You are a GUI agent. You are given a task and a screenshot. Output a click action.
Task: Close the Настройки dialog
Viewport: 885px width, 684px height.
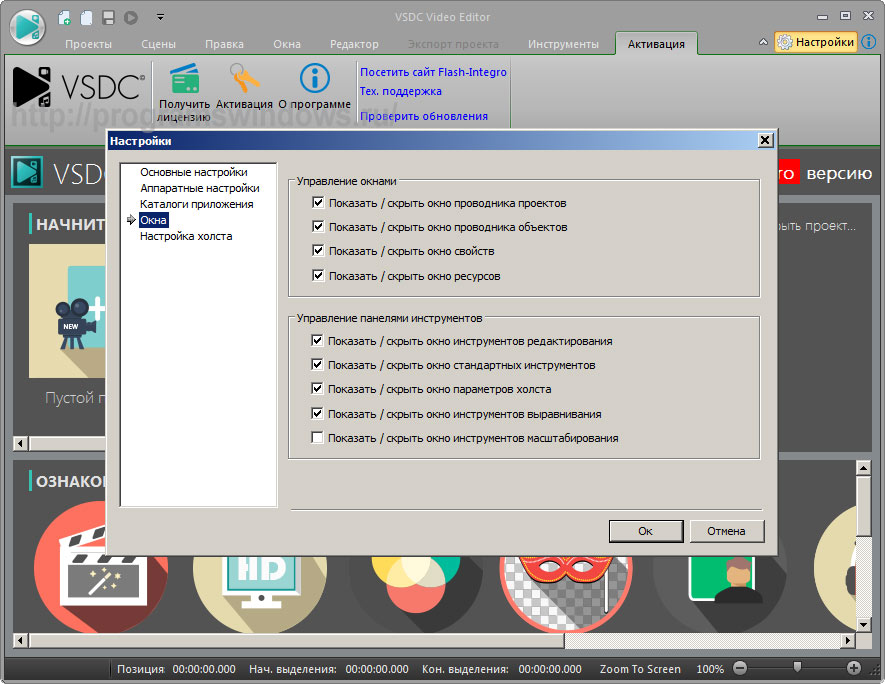pyautogui.click(x=765, y=140)
